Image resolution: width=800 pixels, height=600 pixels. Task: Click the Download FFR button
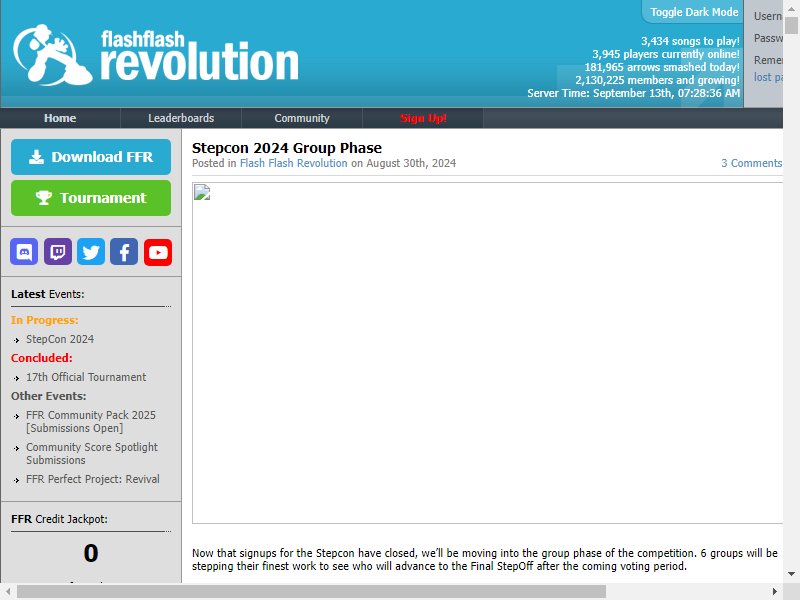click(91, 157)
